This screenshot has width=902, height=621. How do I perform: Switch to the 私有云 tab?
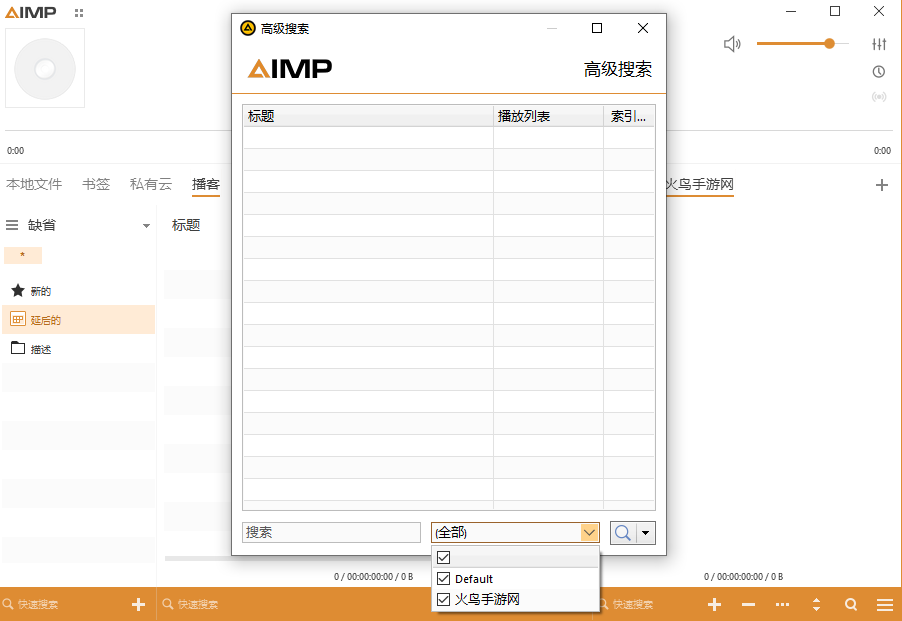[x=151, y=184]
